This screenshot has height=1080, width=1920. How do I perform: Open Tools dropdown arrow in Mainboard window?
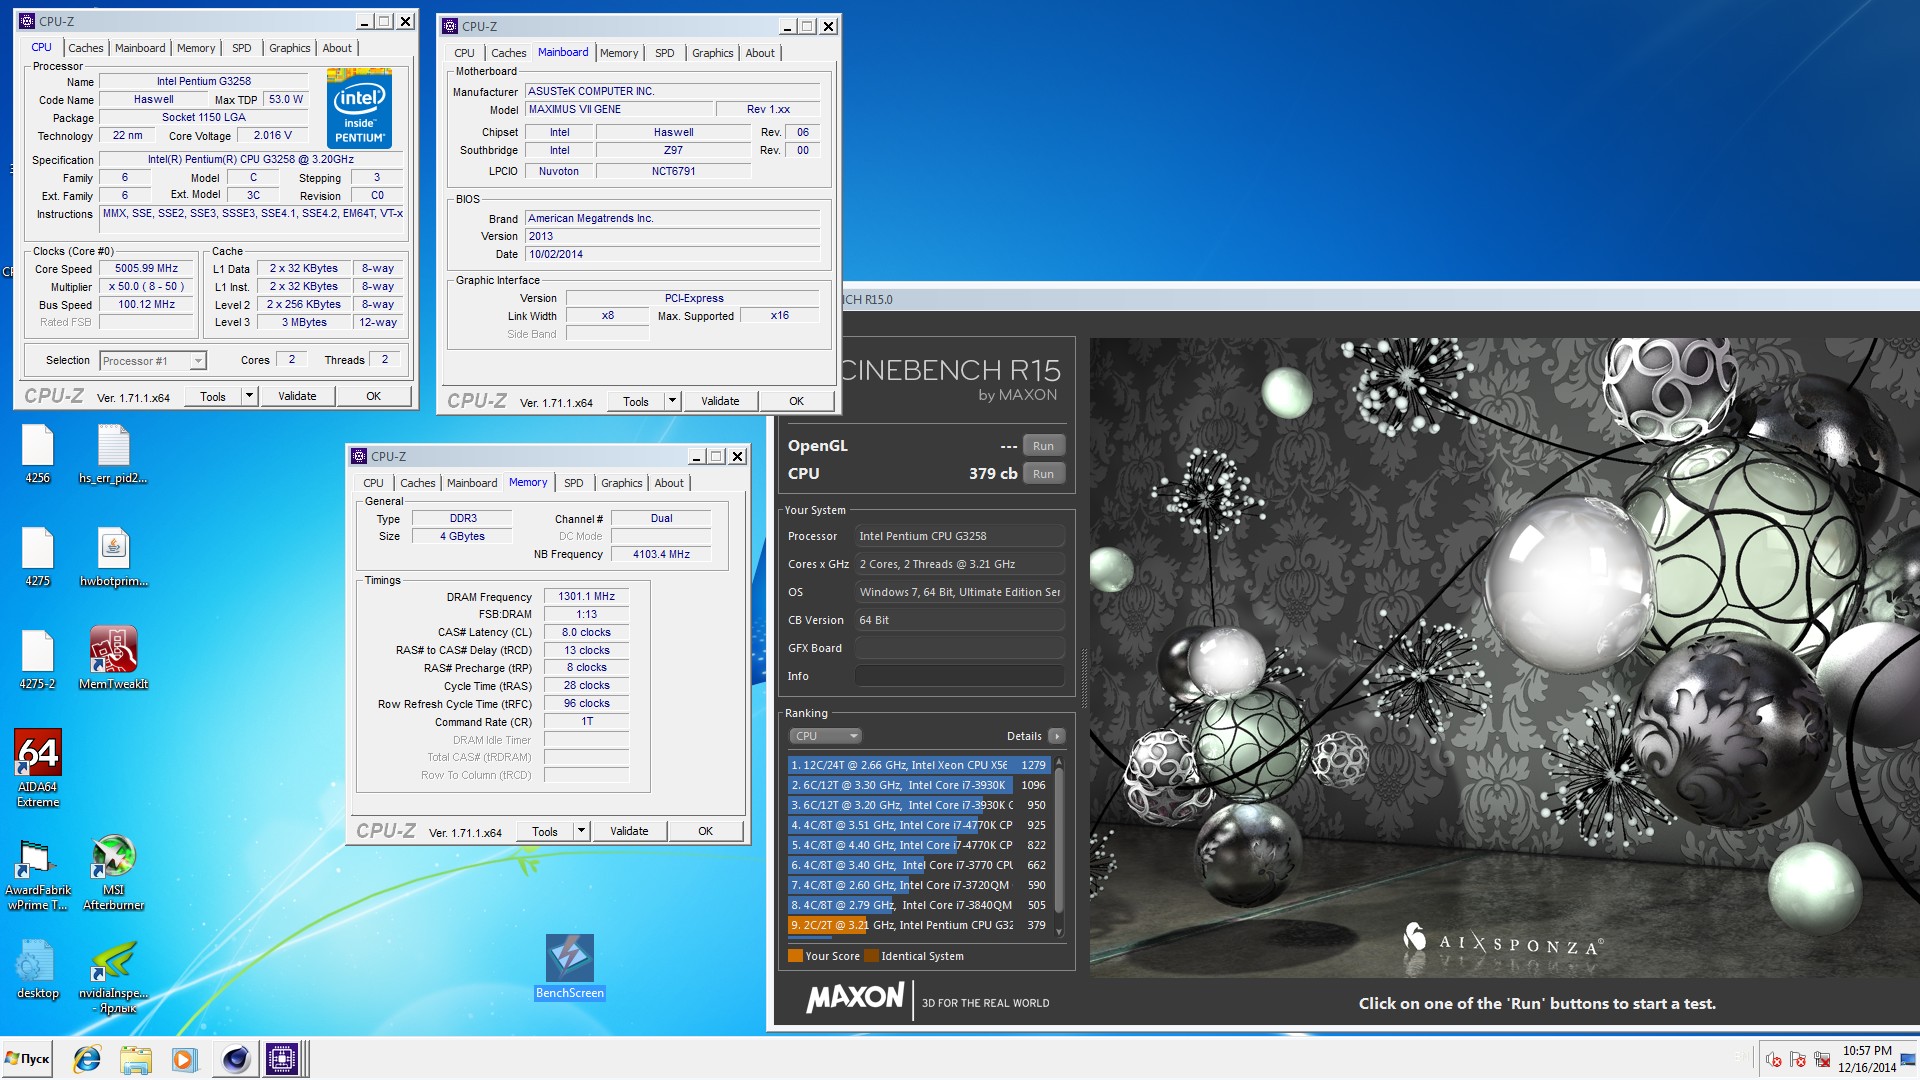click(x=672, y=401)
